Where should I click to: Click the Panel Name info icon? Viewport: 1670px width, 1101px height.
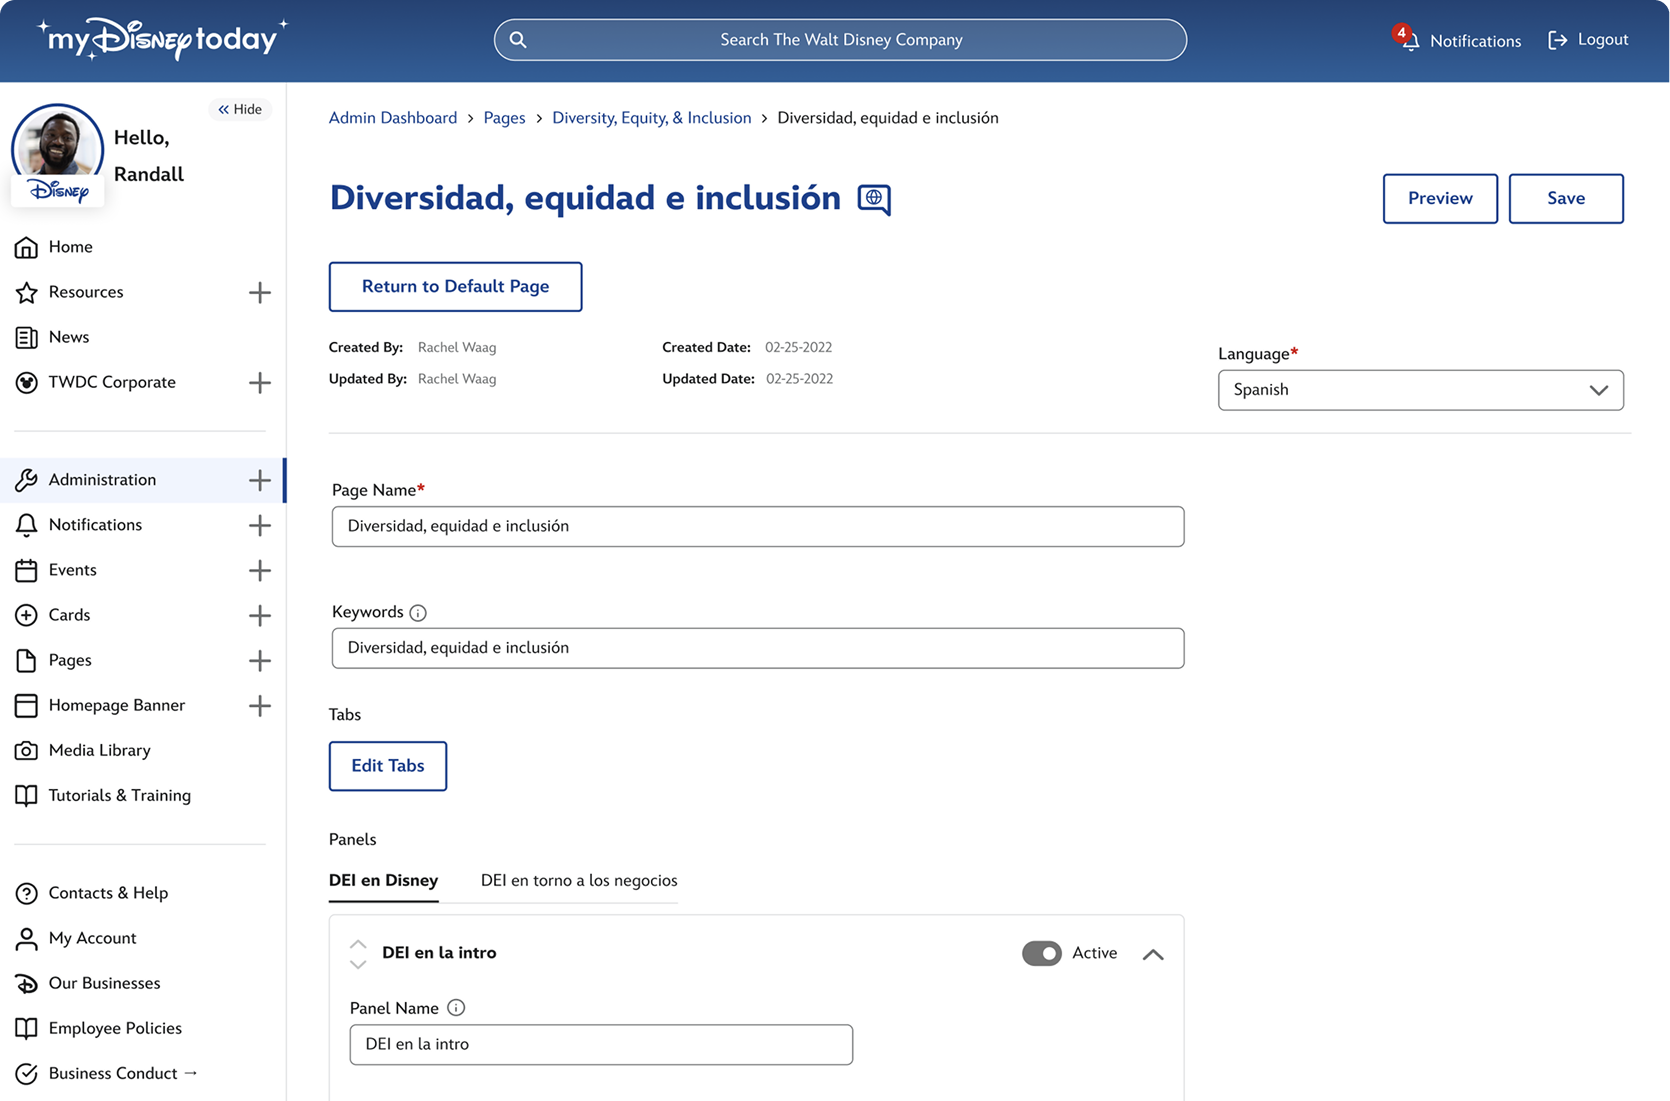456,1008
